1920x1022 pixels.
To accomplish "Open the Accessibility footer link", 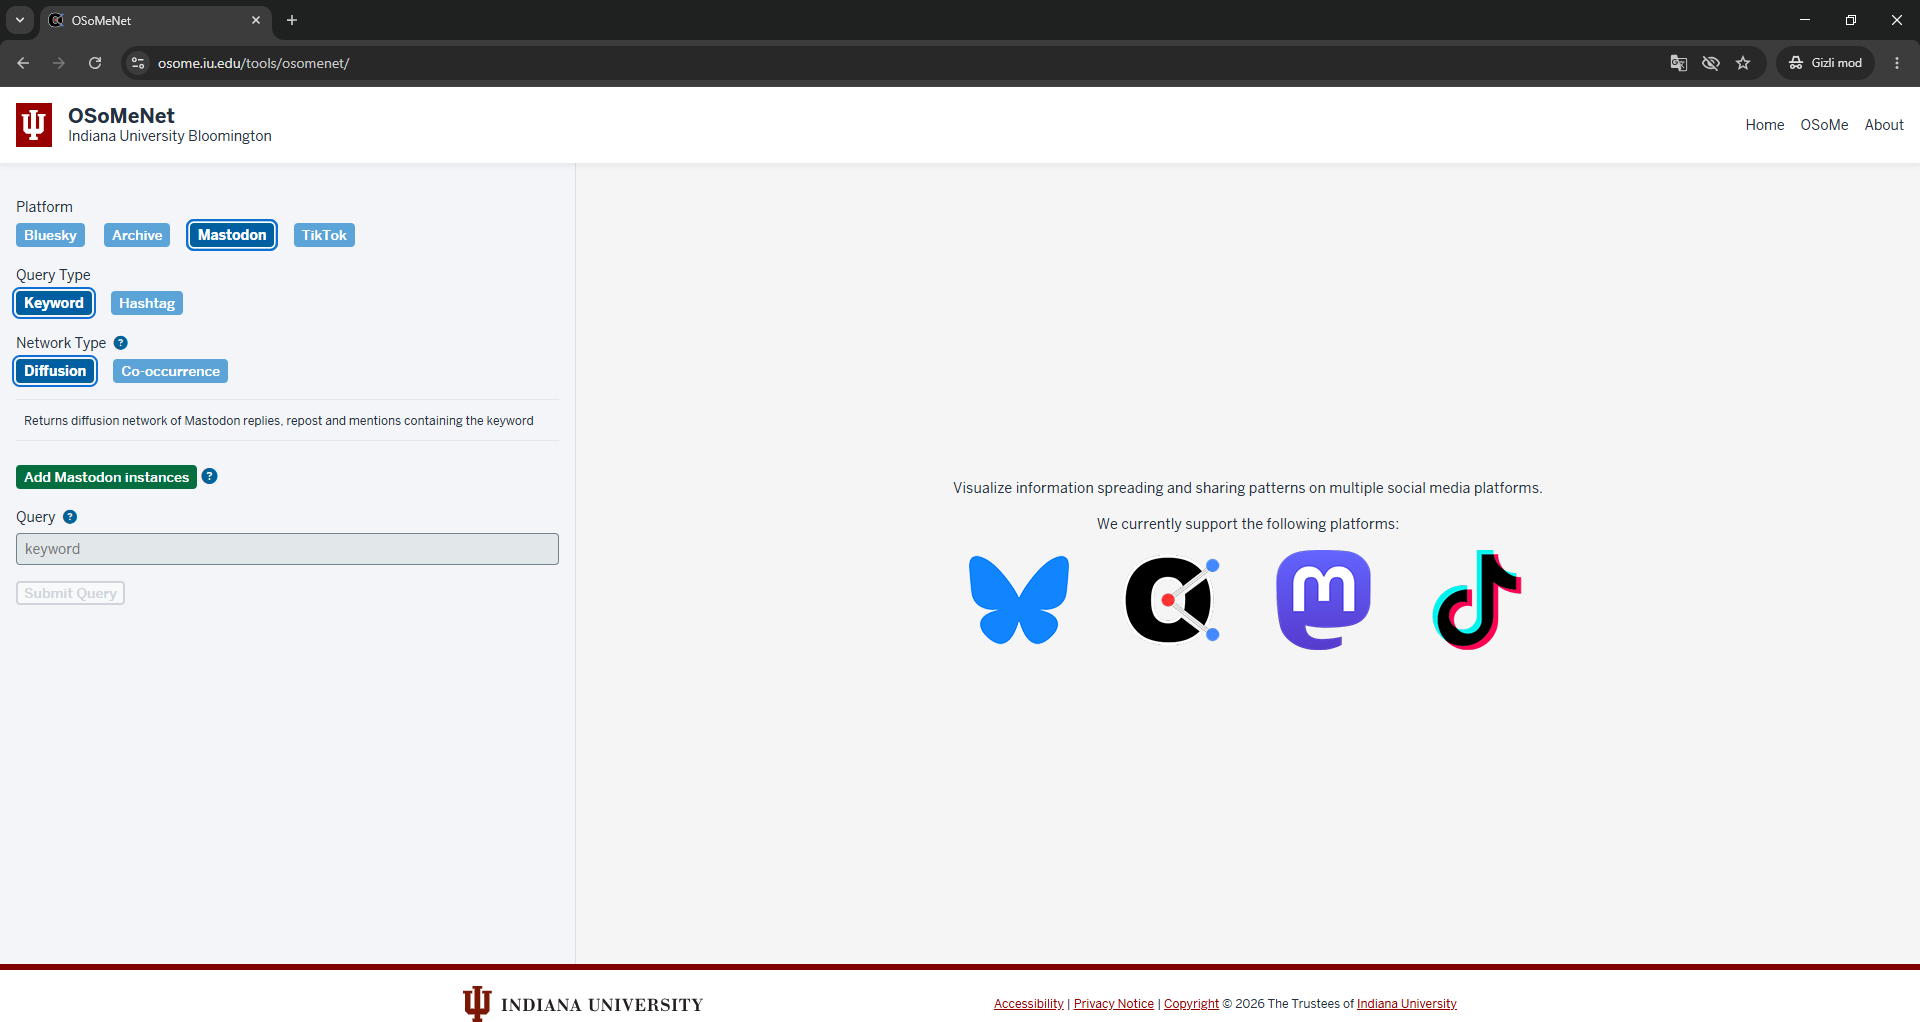I will pyautogui.click(x=1029, y=1004).
